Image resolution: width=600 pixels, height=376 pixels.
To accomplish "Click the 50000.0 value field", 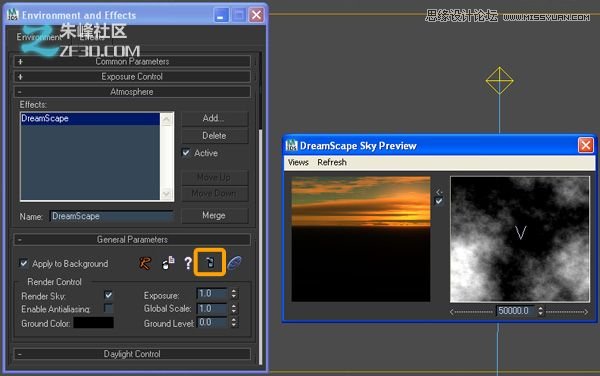I will (516, 311).
